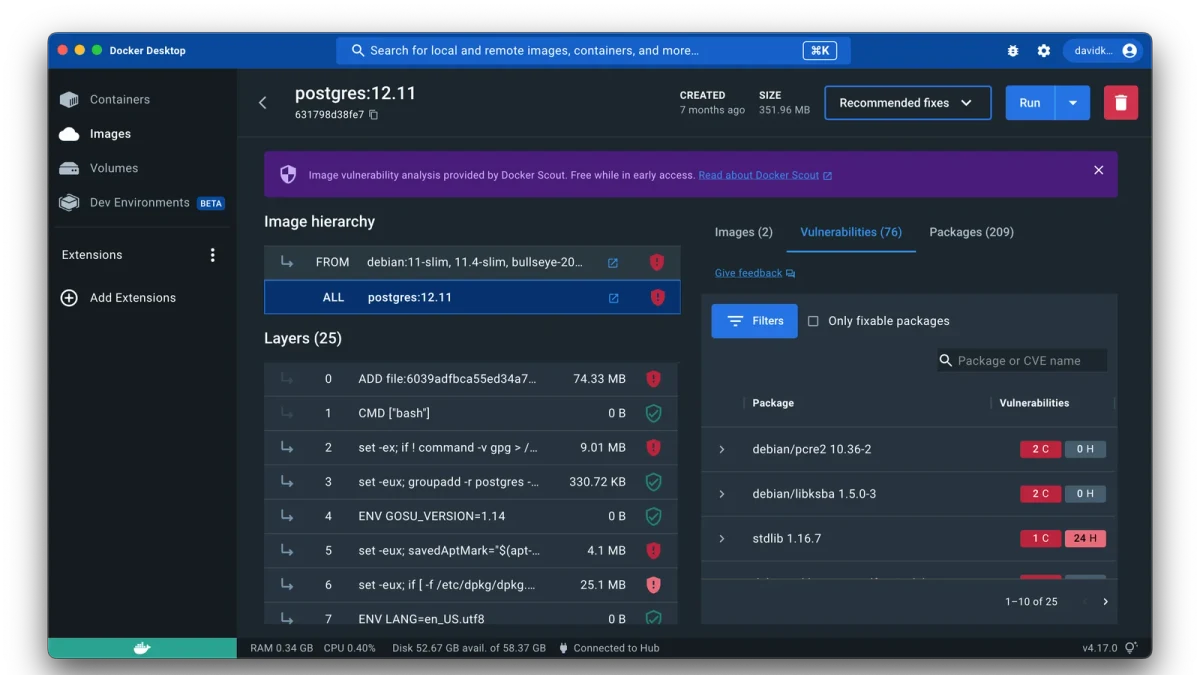1200x675 pixels.
Task: Open postgres:12.11 external link icon
Action: tap(613, 298)
